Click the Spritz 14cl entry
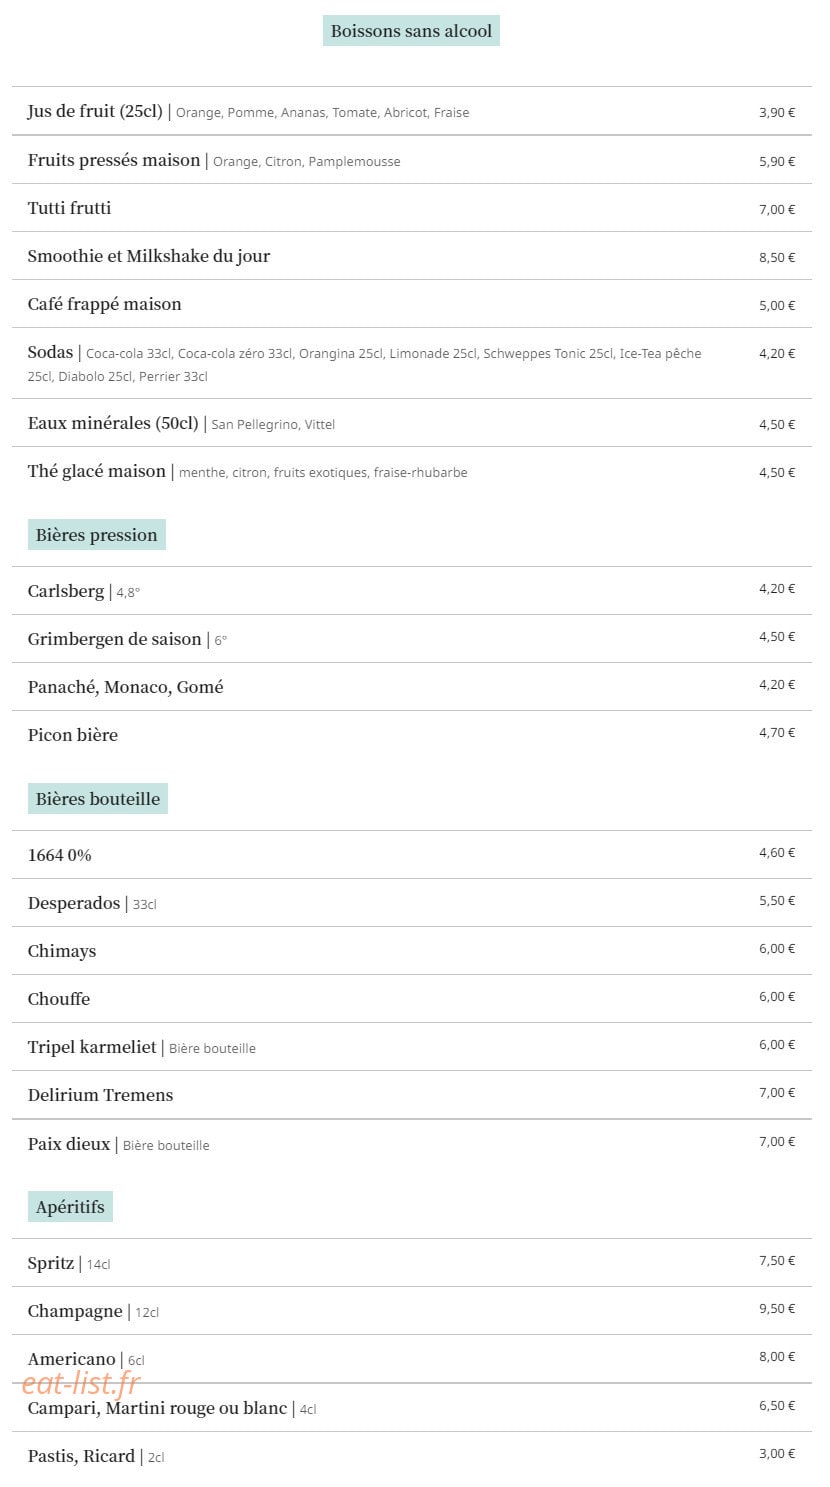Viewport: 830px width, 1487px height. tap(412, 1263)
